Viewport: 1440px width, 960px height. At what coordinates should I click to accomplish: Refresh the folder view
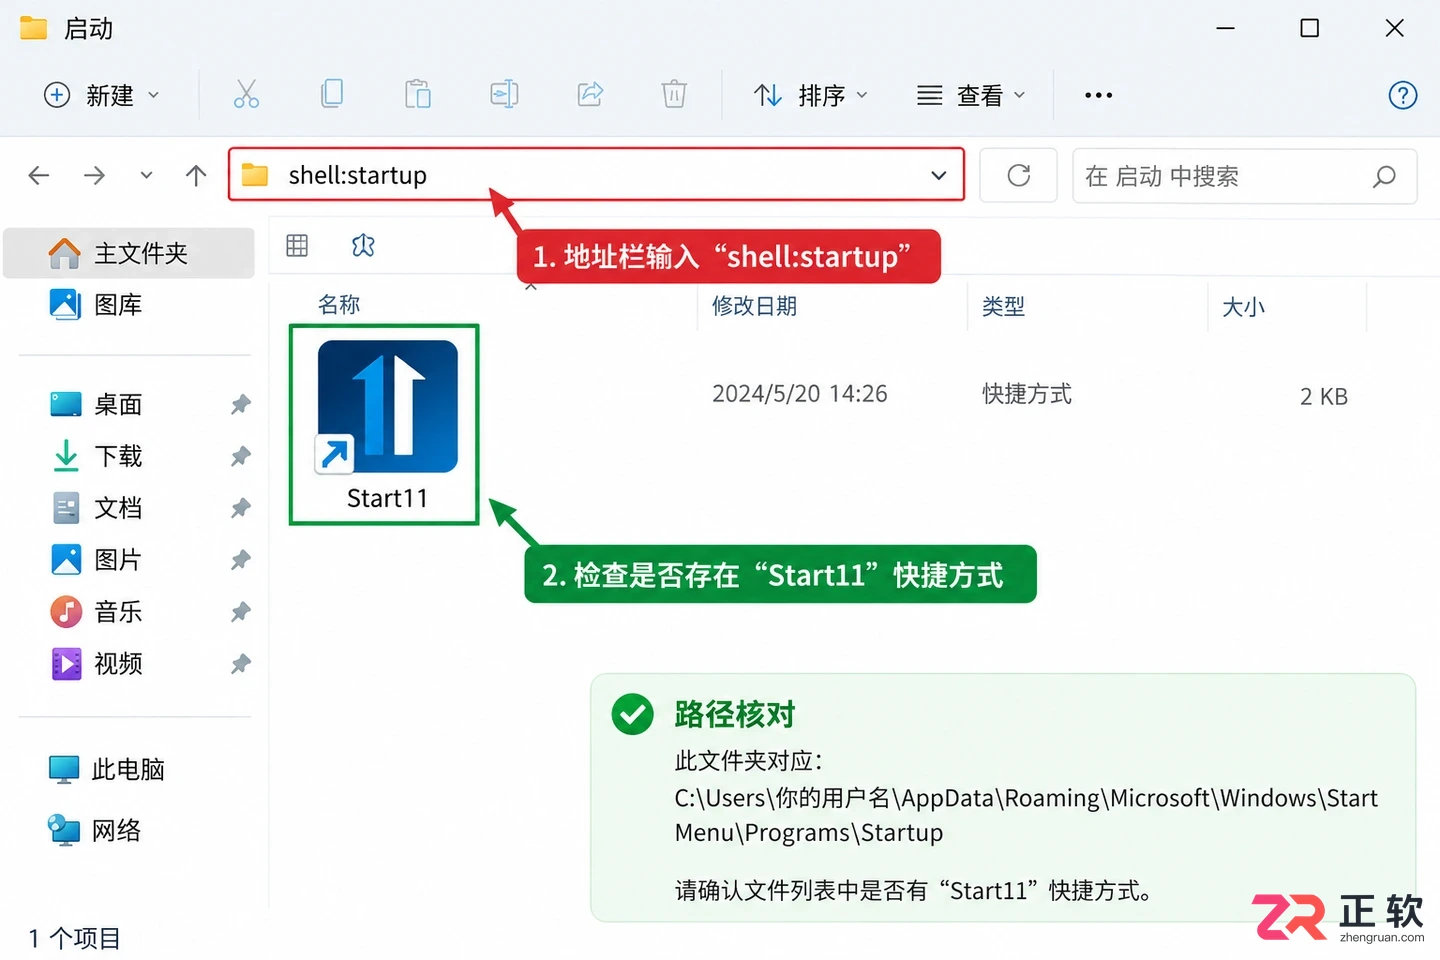point(1018,176)
